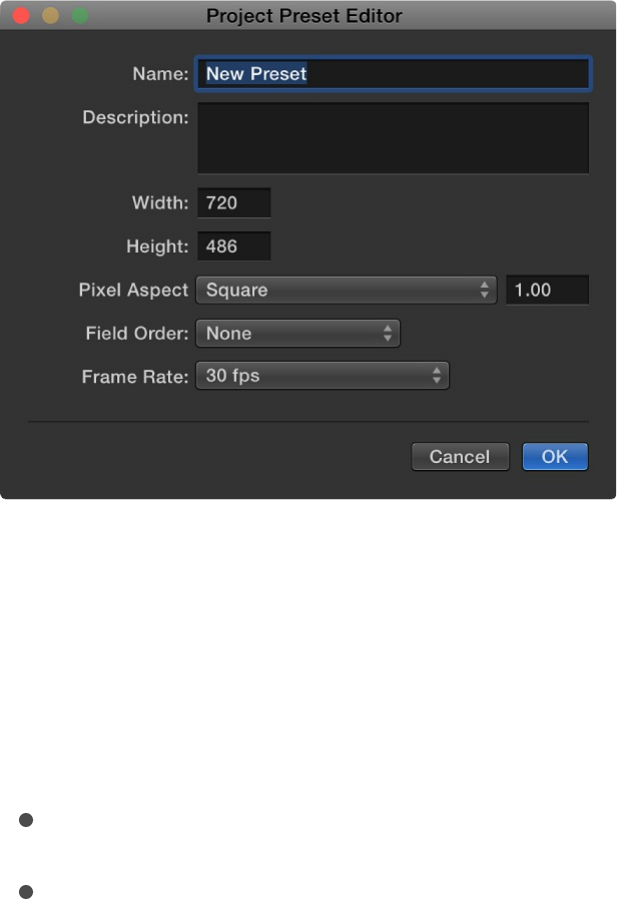Expand the Frame Rate 30 fps dropdown
Image resolution: width=617 pixels, height=900 pixels.
pos(321,376)
